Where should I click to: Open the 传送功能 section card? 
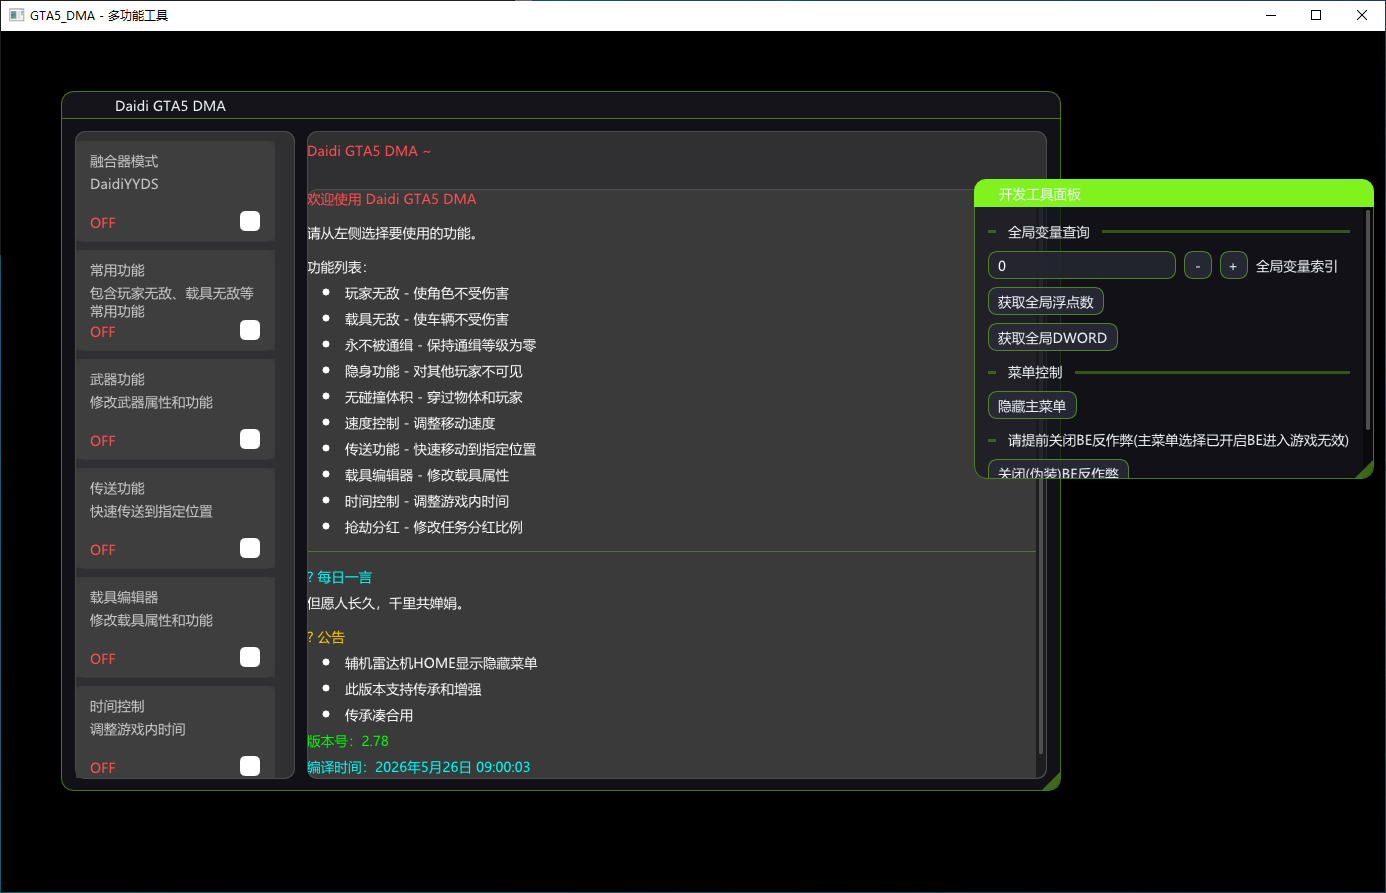[x=175, y=518]
